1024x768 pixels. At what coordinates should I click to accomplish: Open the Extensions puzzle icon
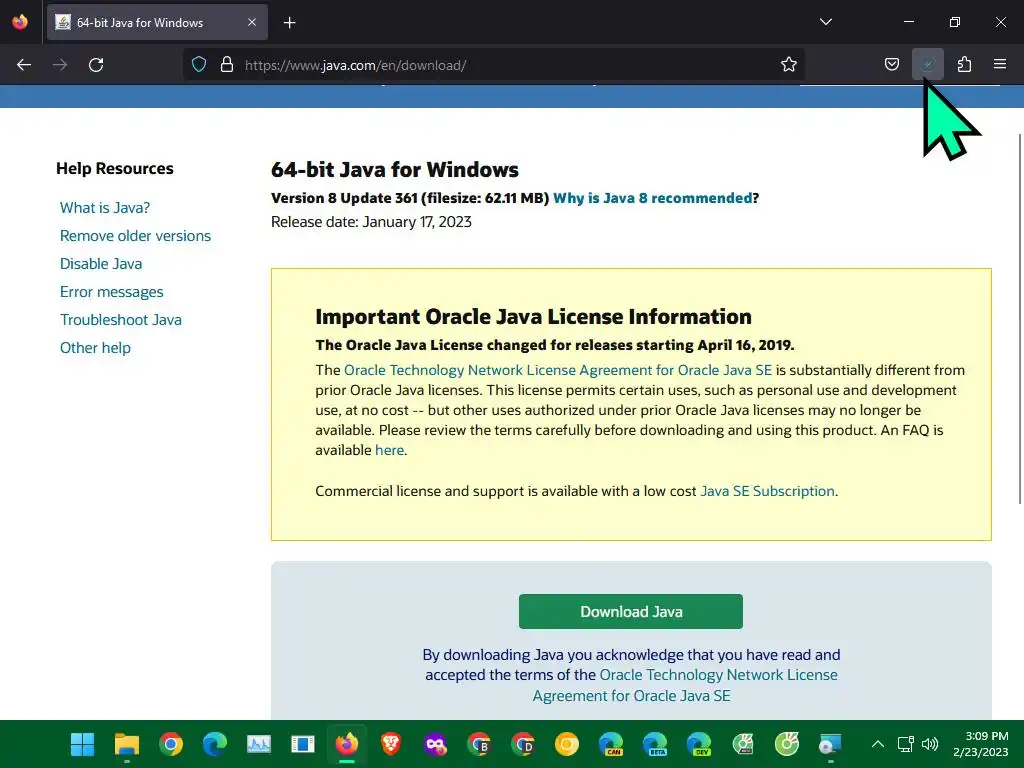click(x=964, y=65)
